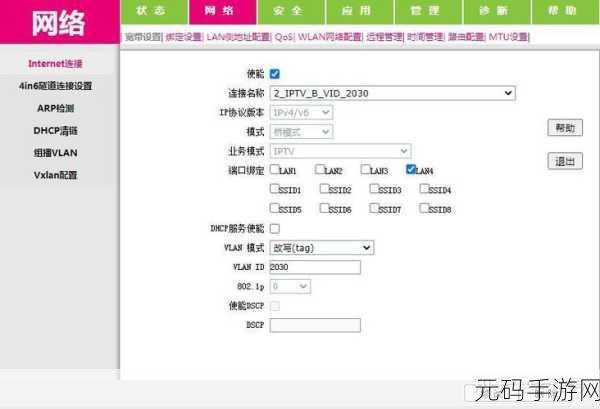The width and height of the screenshot is (600, 409).
Task: Open the 业务模式 IPTV dropdown
Action: point(340,151)
